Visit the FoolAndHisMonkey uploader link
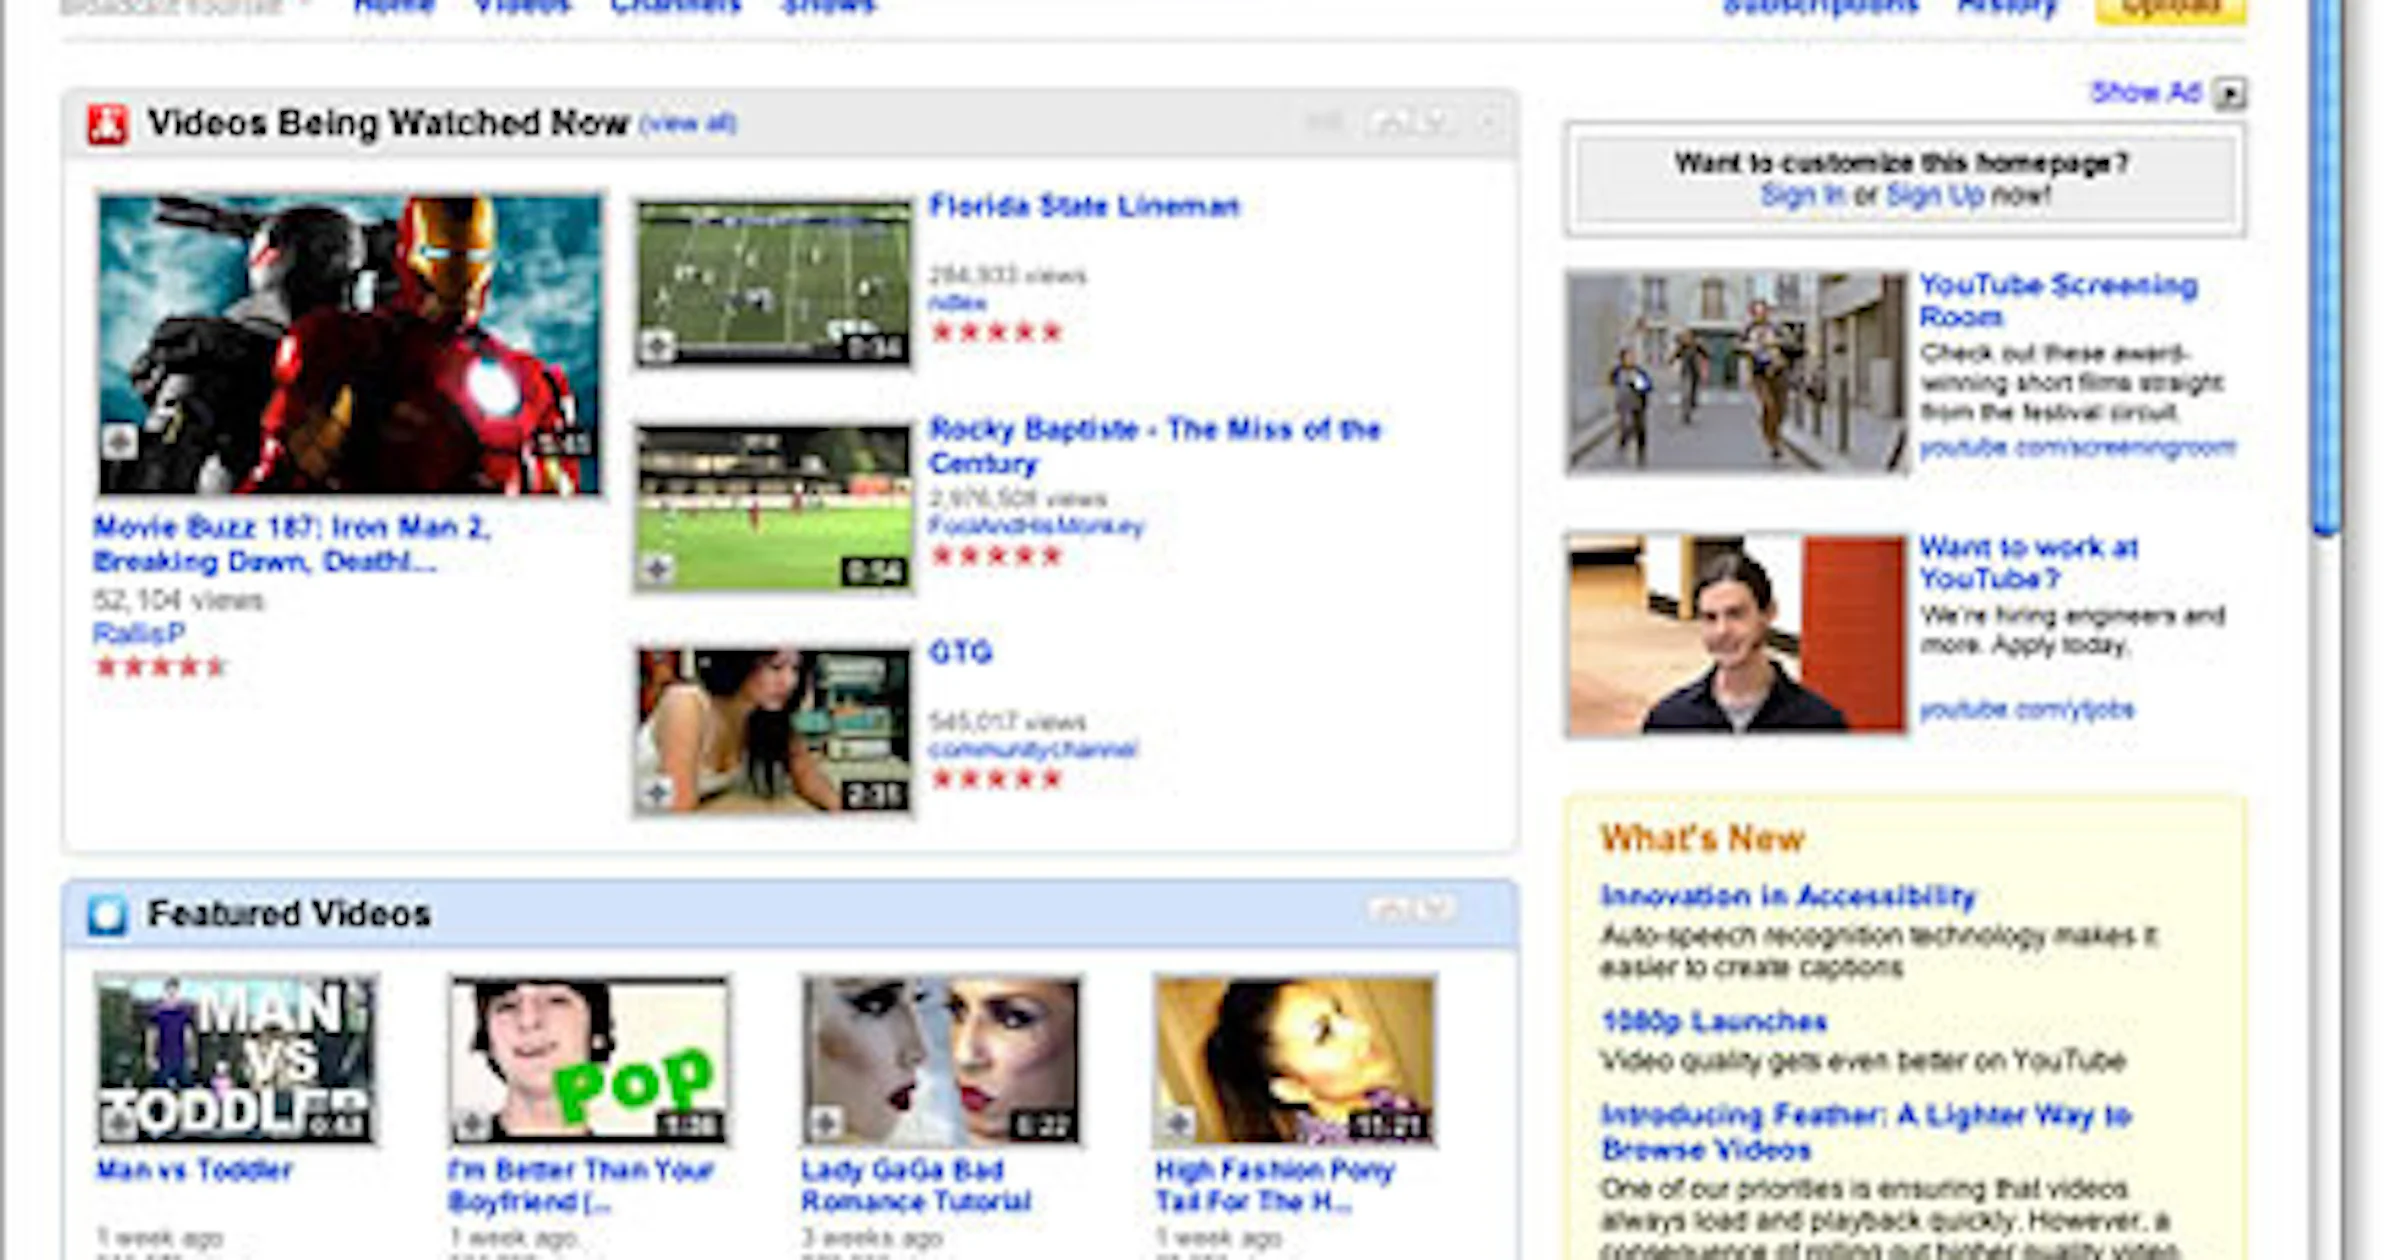This screenshot has height=1260, width=2400. coord(1036,526)
